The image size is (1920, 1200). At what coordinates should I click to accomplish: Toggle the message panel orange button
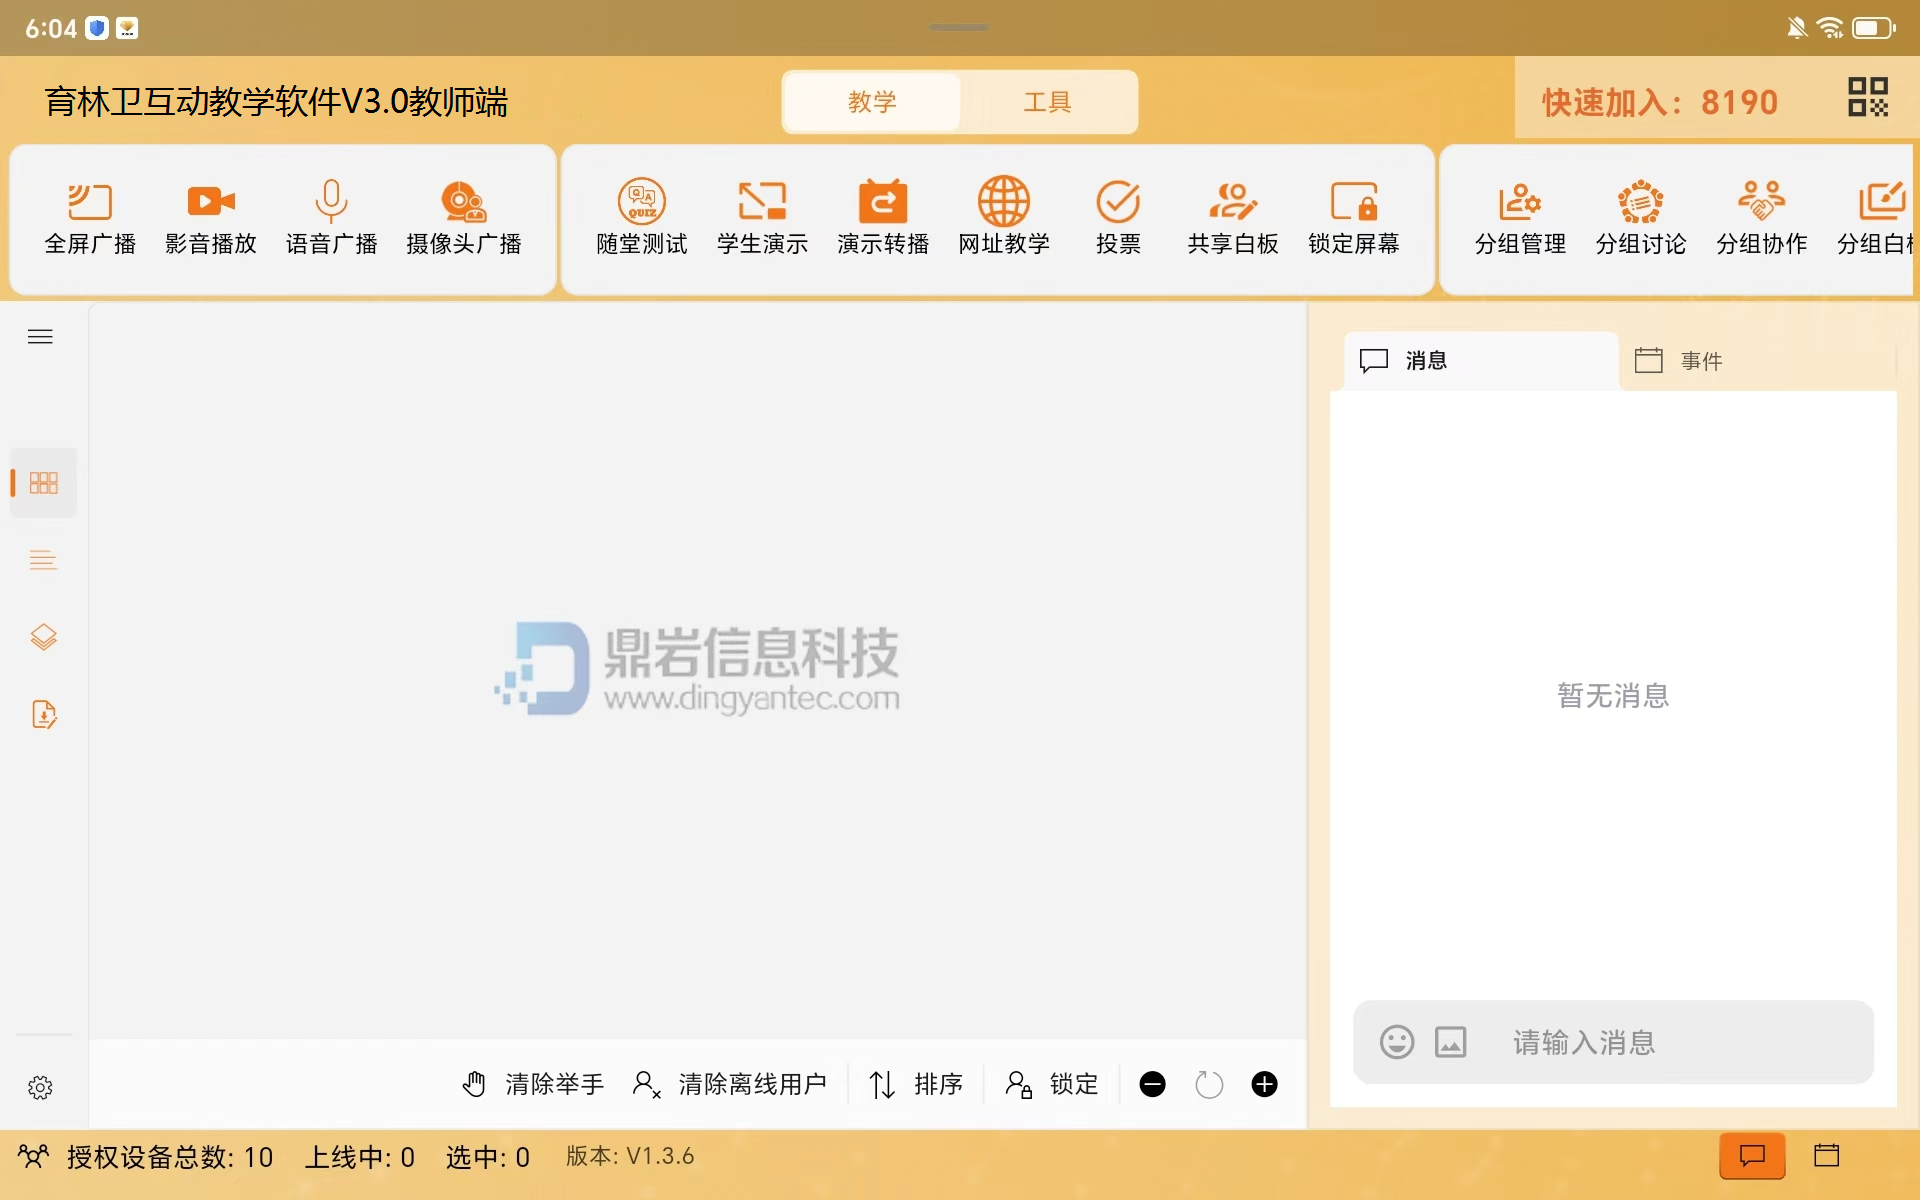[1752, 1156]
